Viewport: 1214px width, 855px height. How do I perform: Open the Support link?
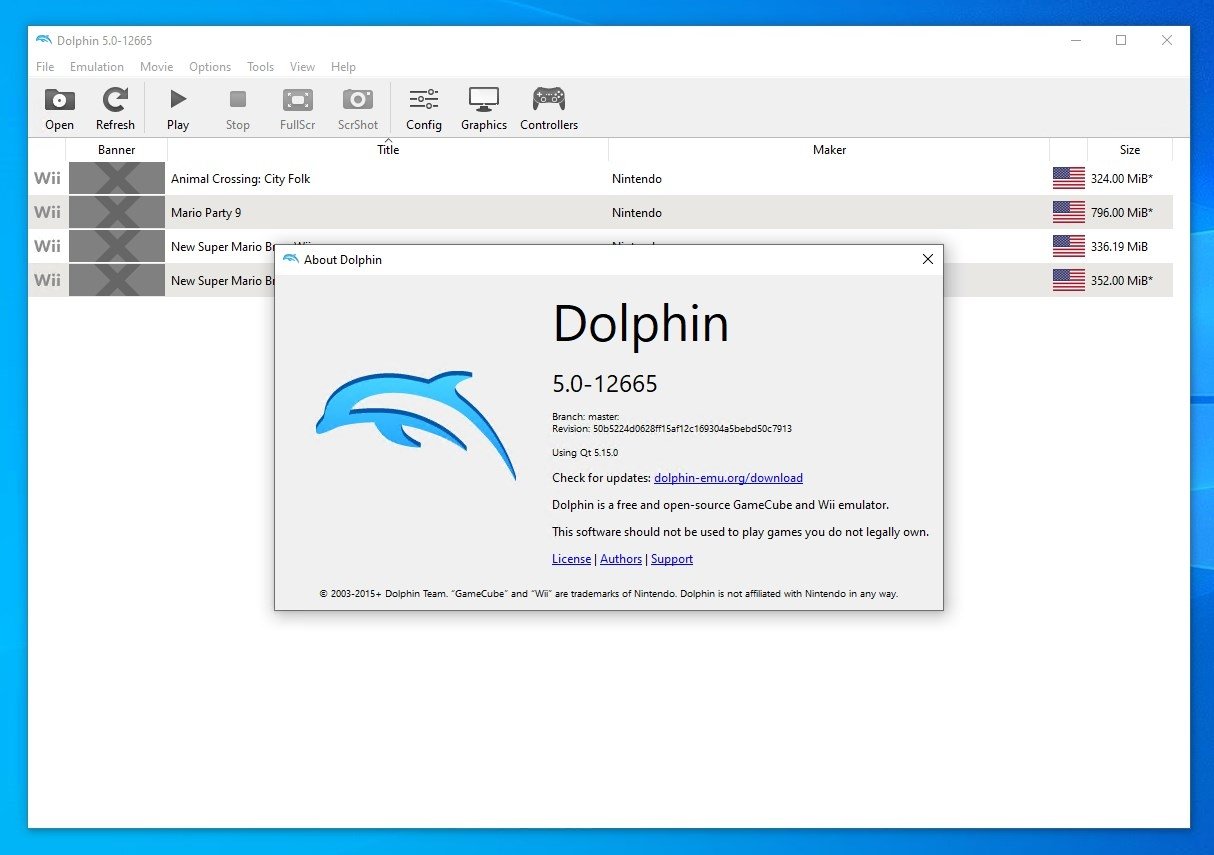click(672, 559)
